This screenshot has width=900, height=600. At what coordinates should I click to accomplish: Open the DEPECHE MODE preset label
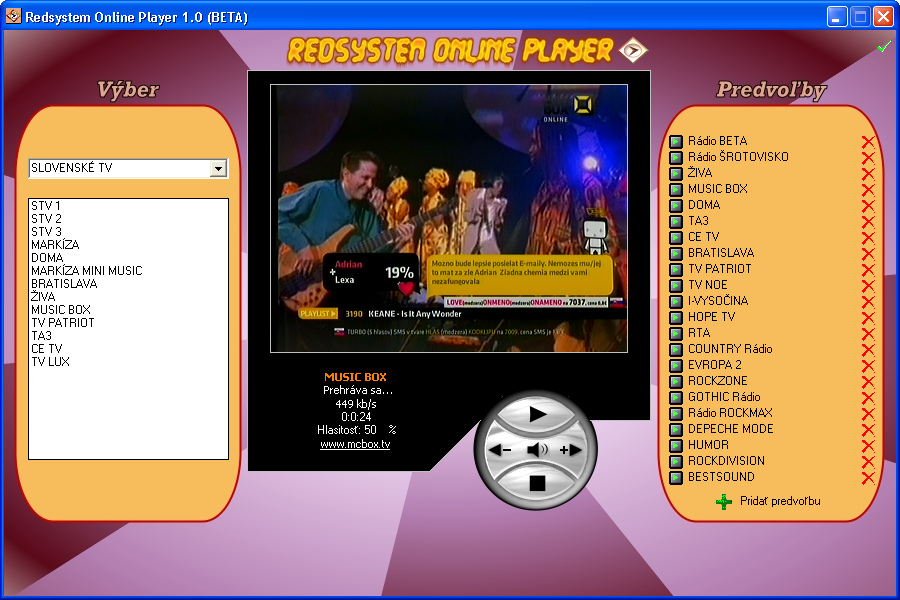pos(731,429)
